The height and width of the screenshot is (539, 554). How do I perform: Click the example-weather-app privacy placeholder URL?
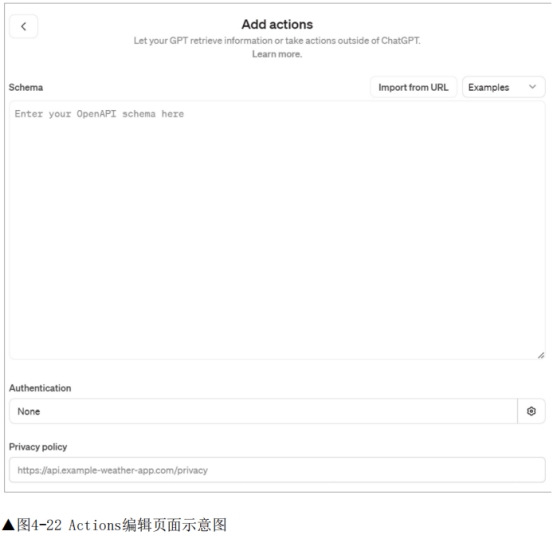112,470
